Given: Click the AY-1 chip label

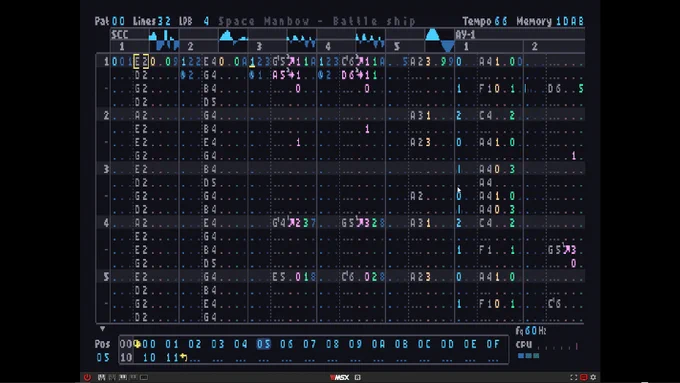Looking at the screenshot, I should [x=466, y=35].
